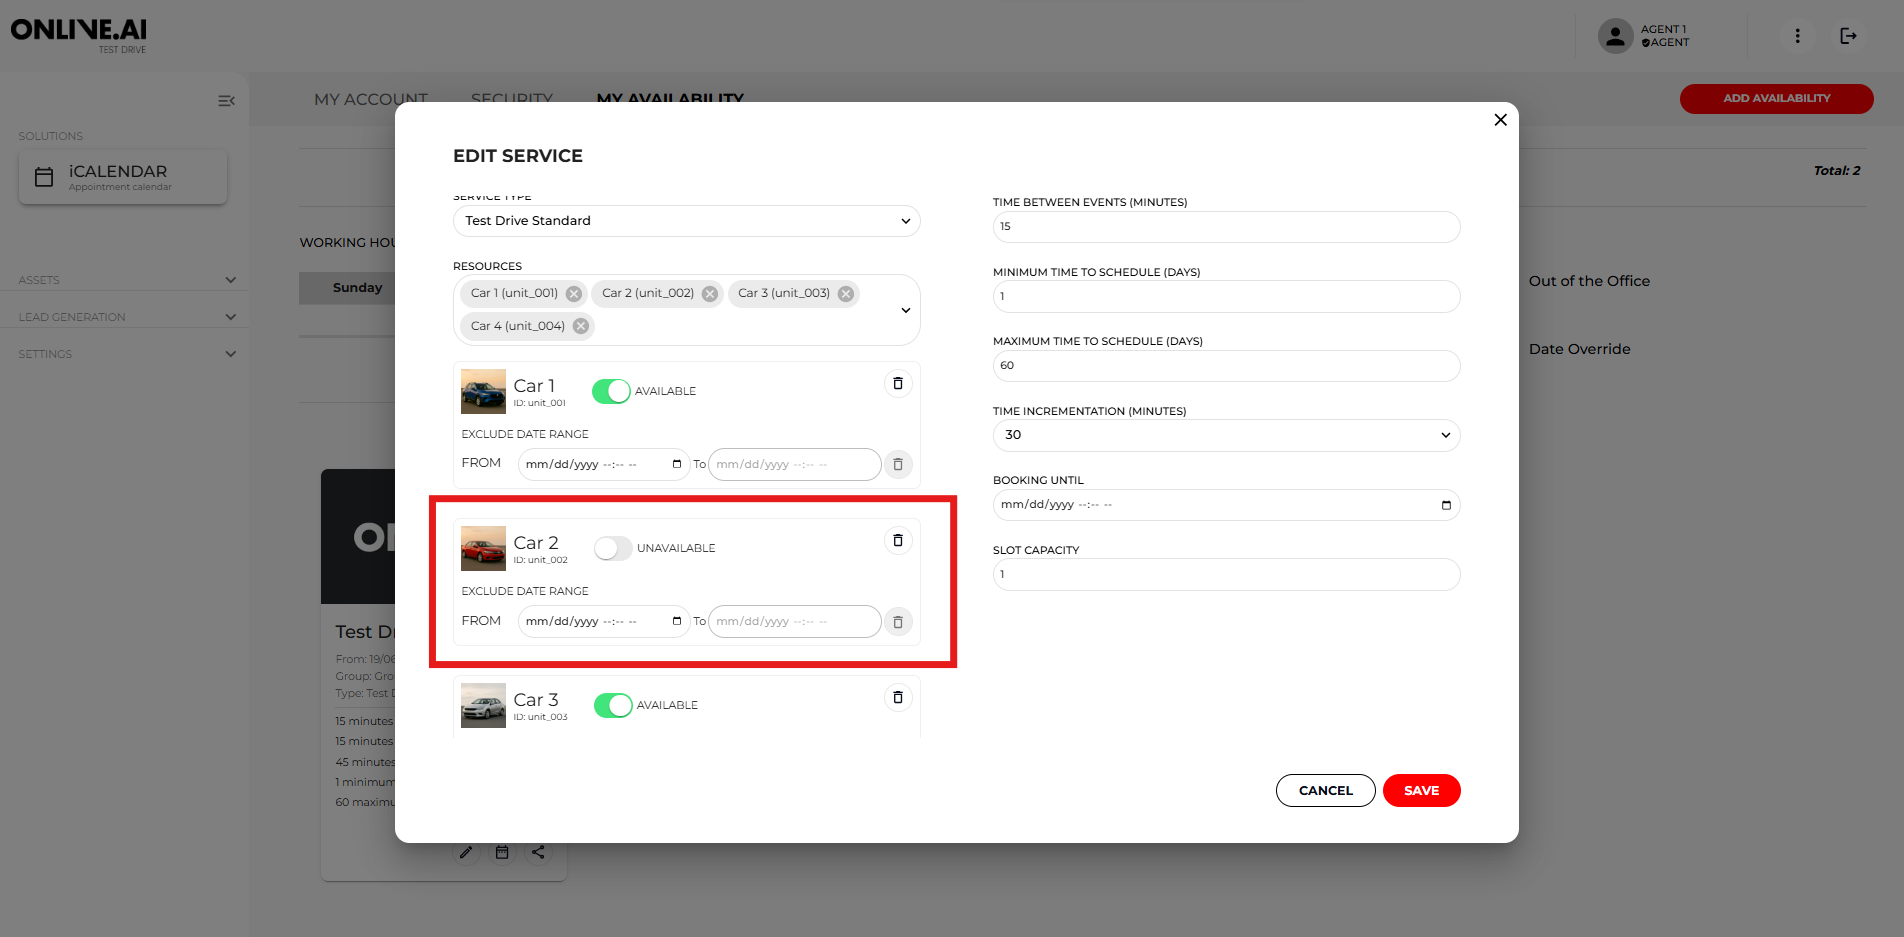Close the Edit Service dialog

(1500, 120)
